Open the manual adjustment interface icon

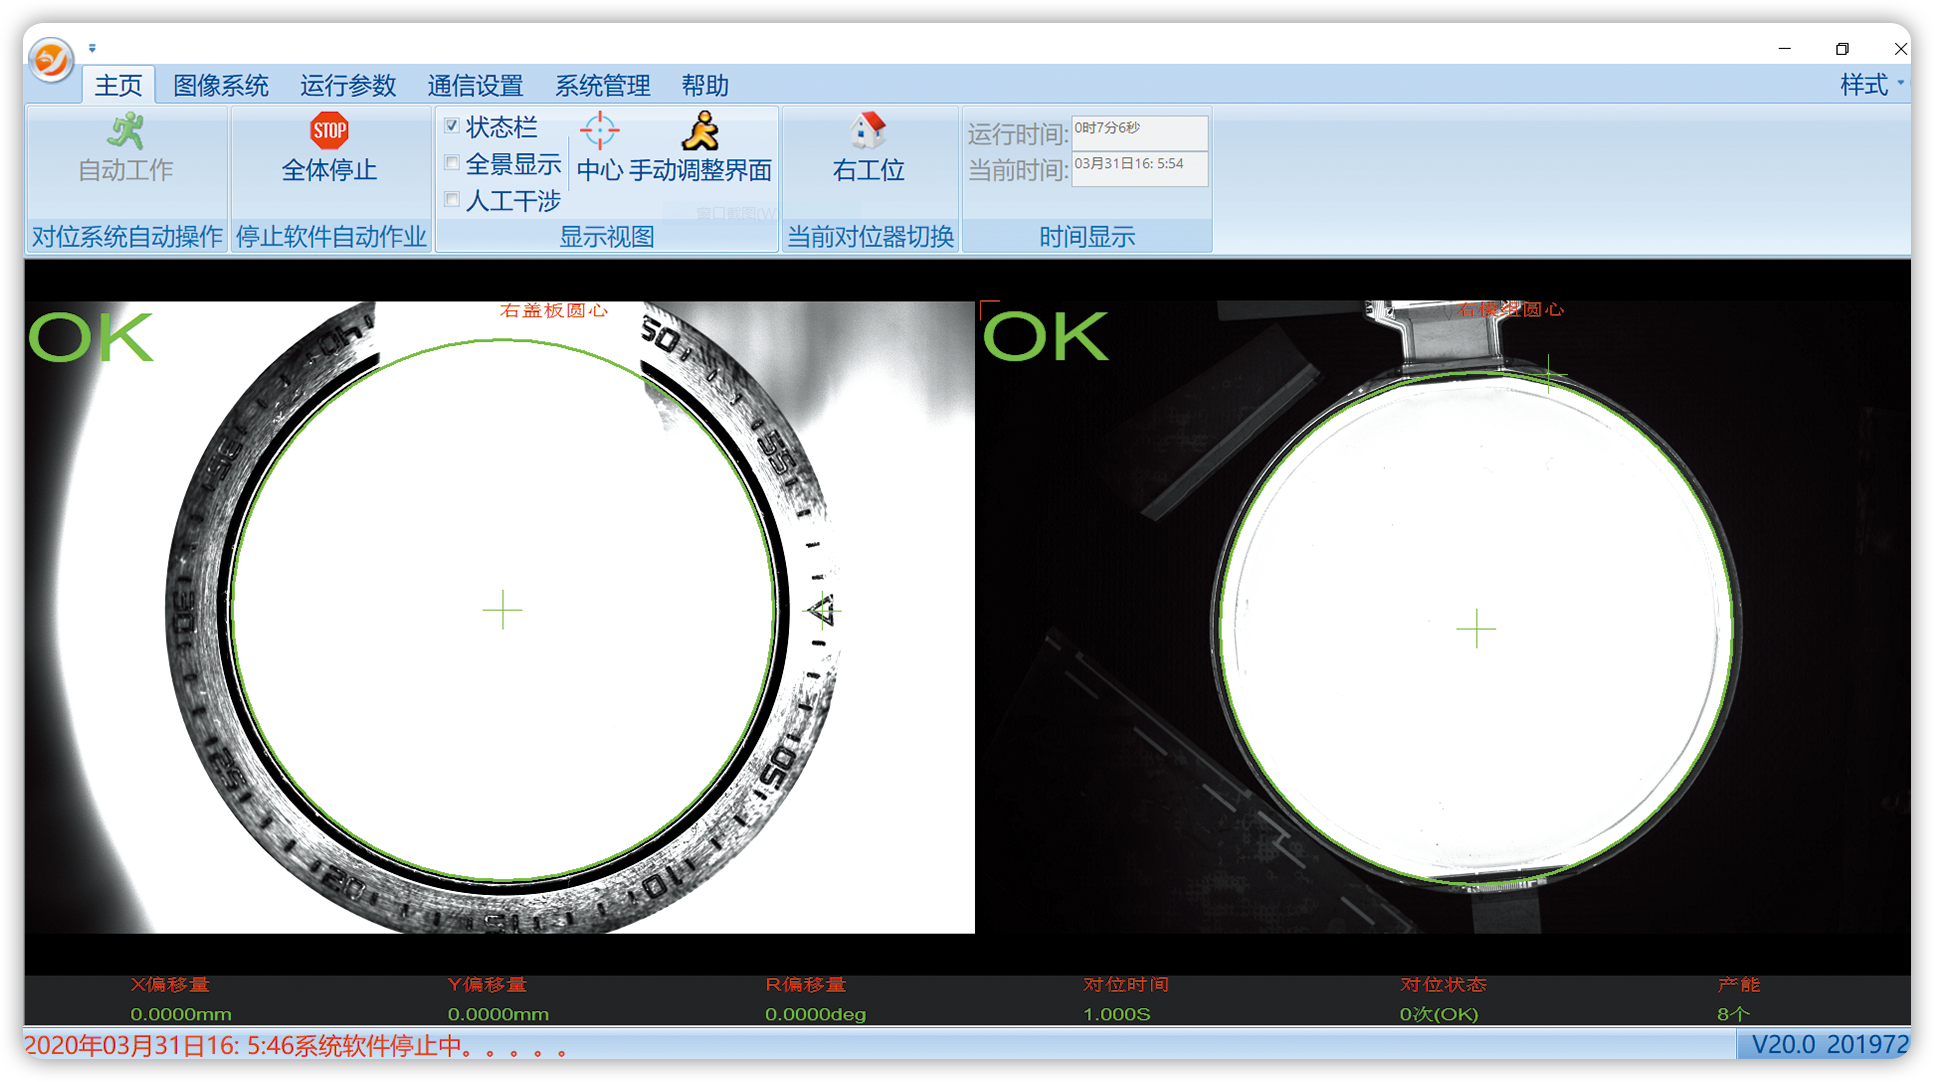[x=700, y=132]
